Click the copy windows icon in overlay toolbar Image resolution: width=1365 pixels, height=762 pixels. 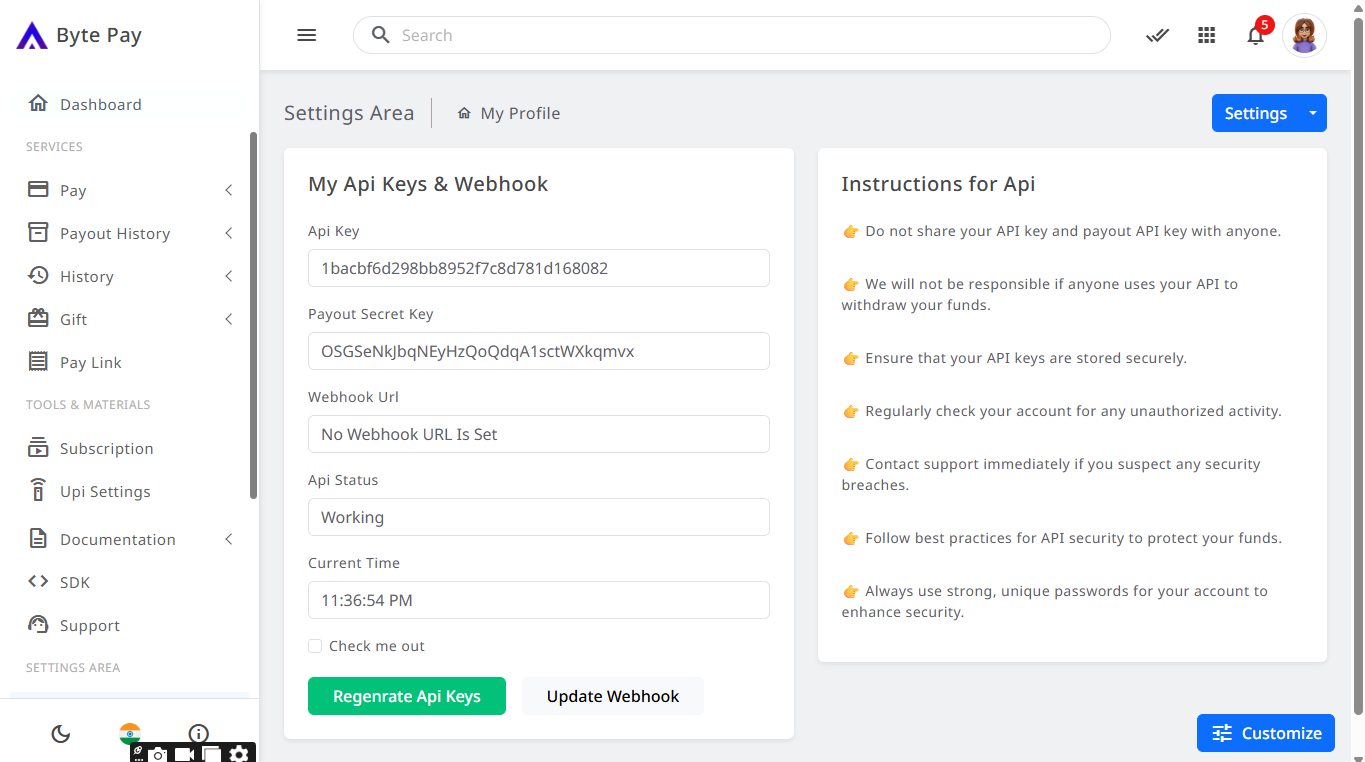(211, 754)
